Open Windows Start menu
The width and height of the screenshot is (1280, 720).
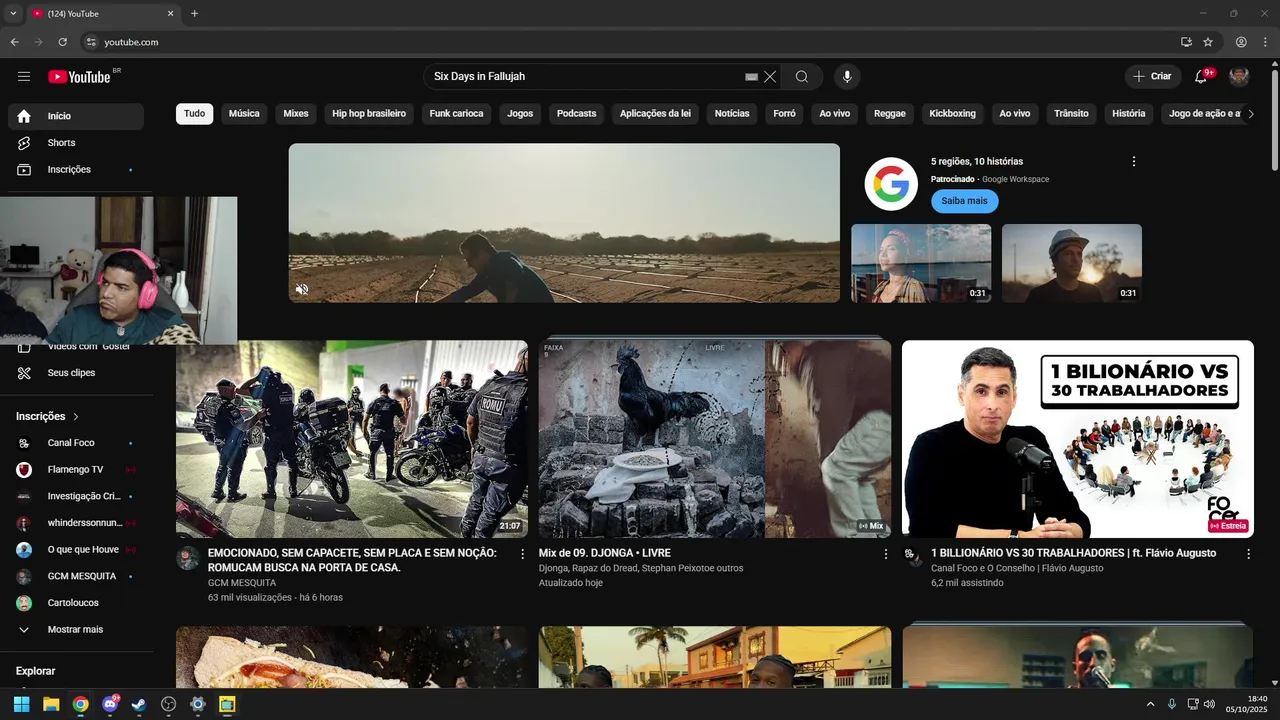coord(22,704)
